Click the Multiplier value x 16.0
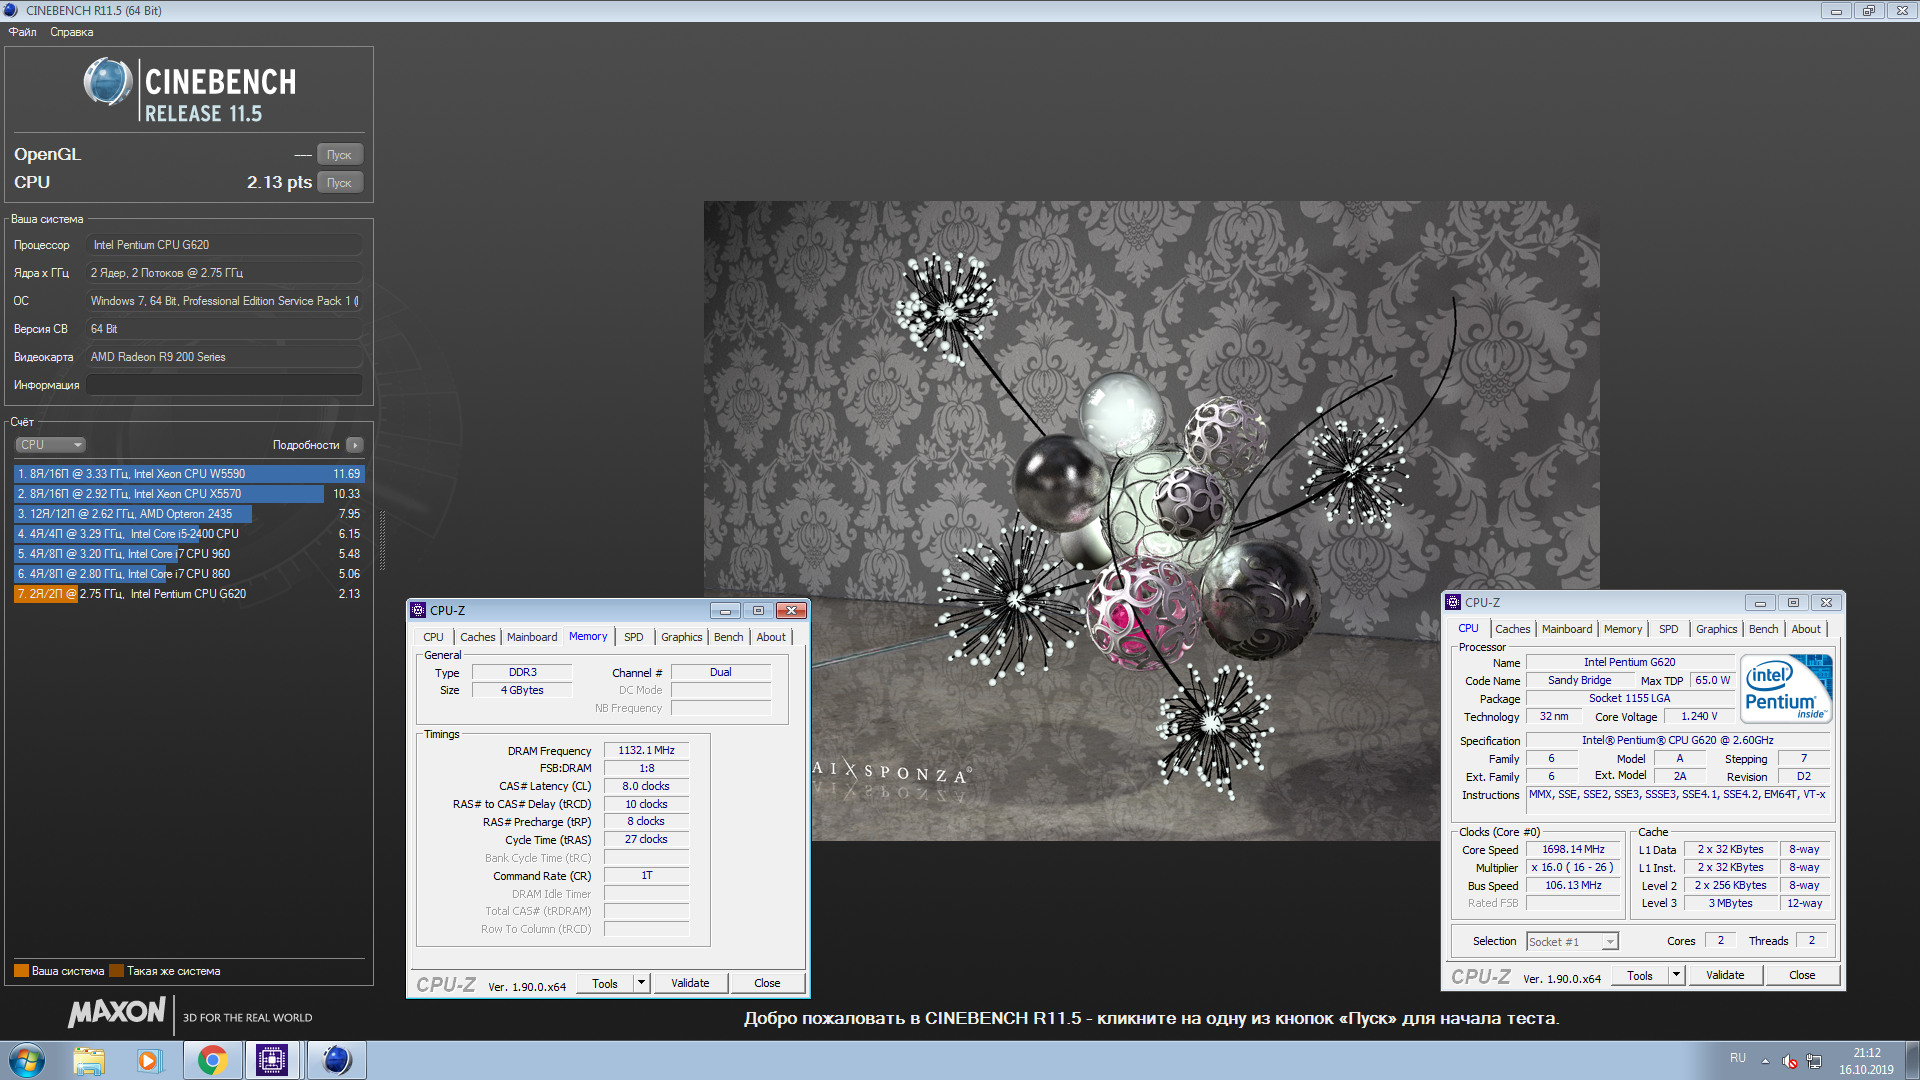The width and height of the screenshot is (1920, 1080). (1573, 867)
